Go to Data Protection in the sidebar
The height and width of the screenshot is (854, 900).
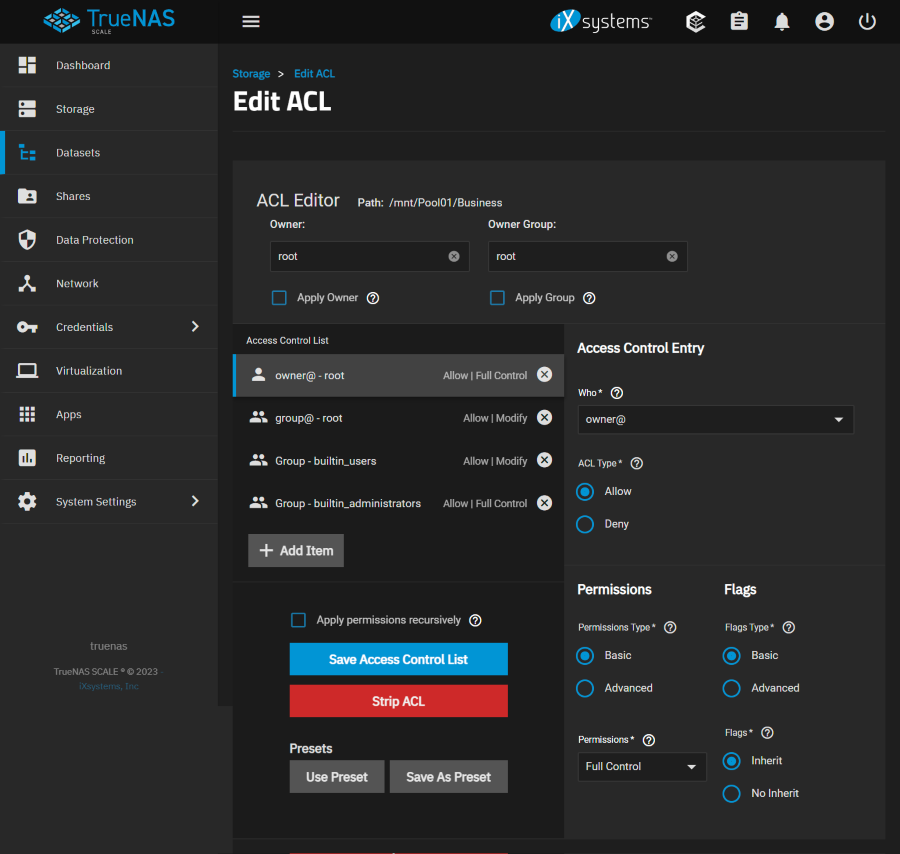click(94, 240)
